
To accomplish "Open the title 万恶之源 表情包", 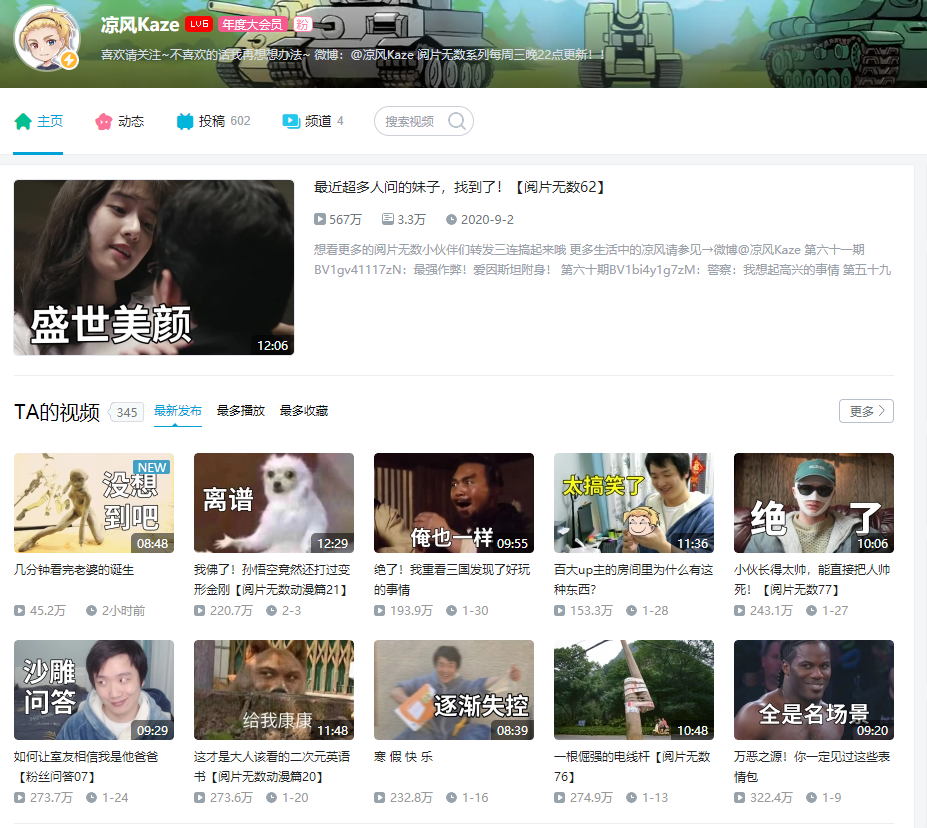I will click(x=812, y=767).
